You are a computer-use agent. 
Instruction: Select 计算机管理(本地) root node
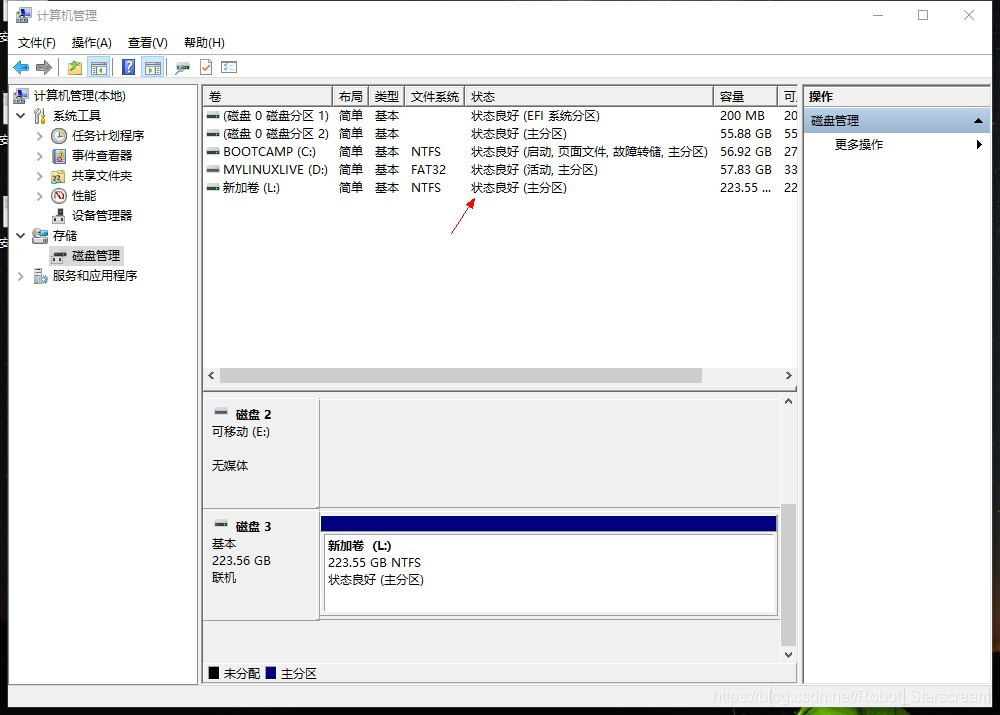(80, 96)
